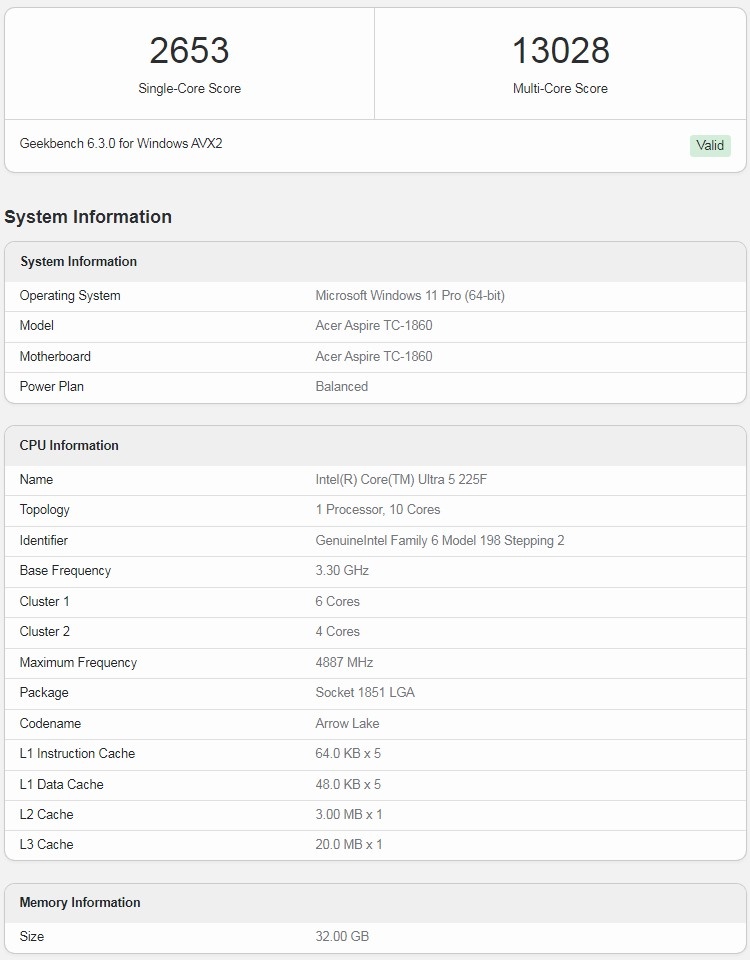Select the Balanced power plan value

(x=342, y=386)
